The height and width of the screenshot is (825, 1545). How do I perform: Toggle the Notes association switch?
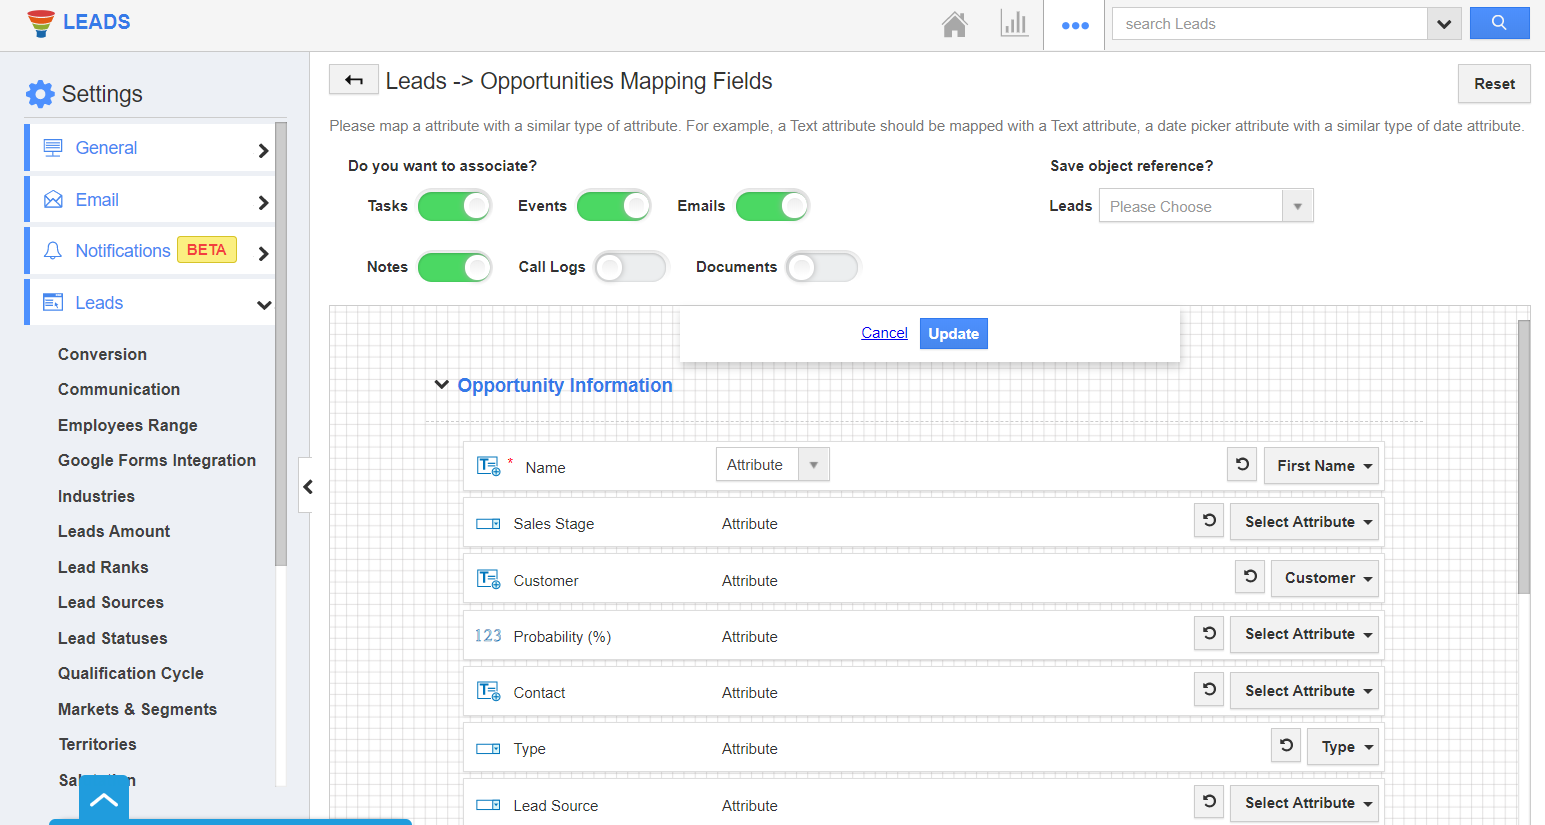pos(454,267)
